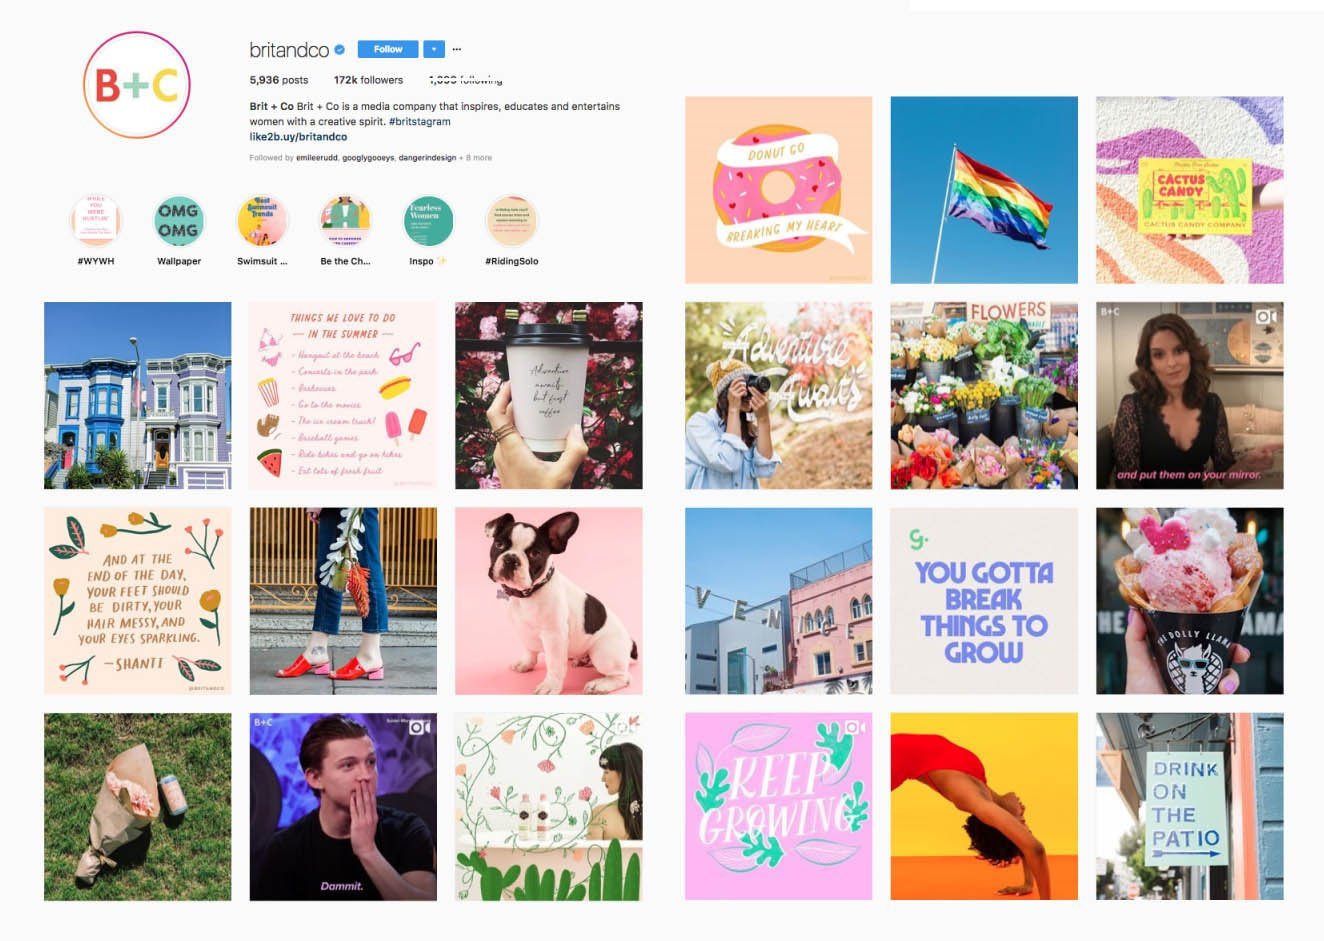Open the OMG Wallpaper story highlight

[179, 221]
